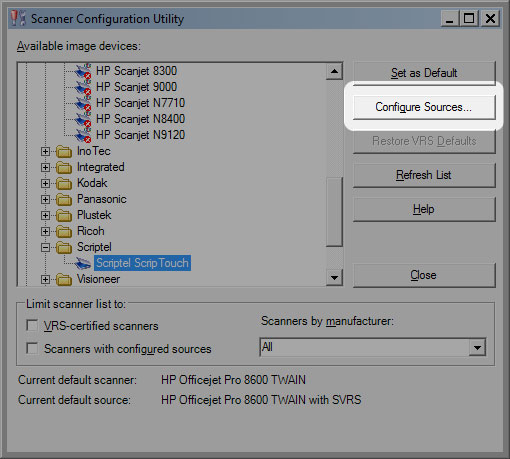510x459 pixels.
Task: Expand the InoTec folder node
Action: click(45, 151)
